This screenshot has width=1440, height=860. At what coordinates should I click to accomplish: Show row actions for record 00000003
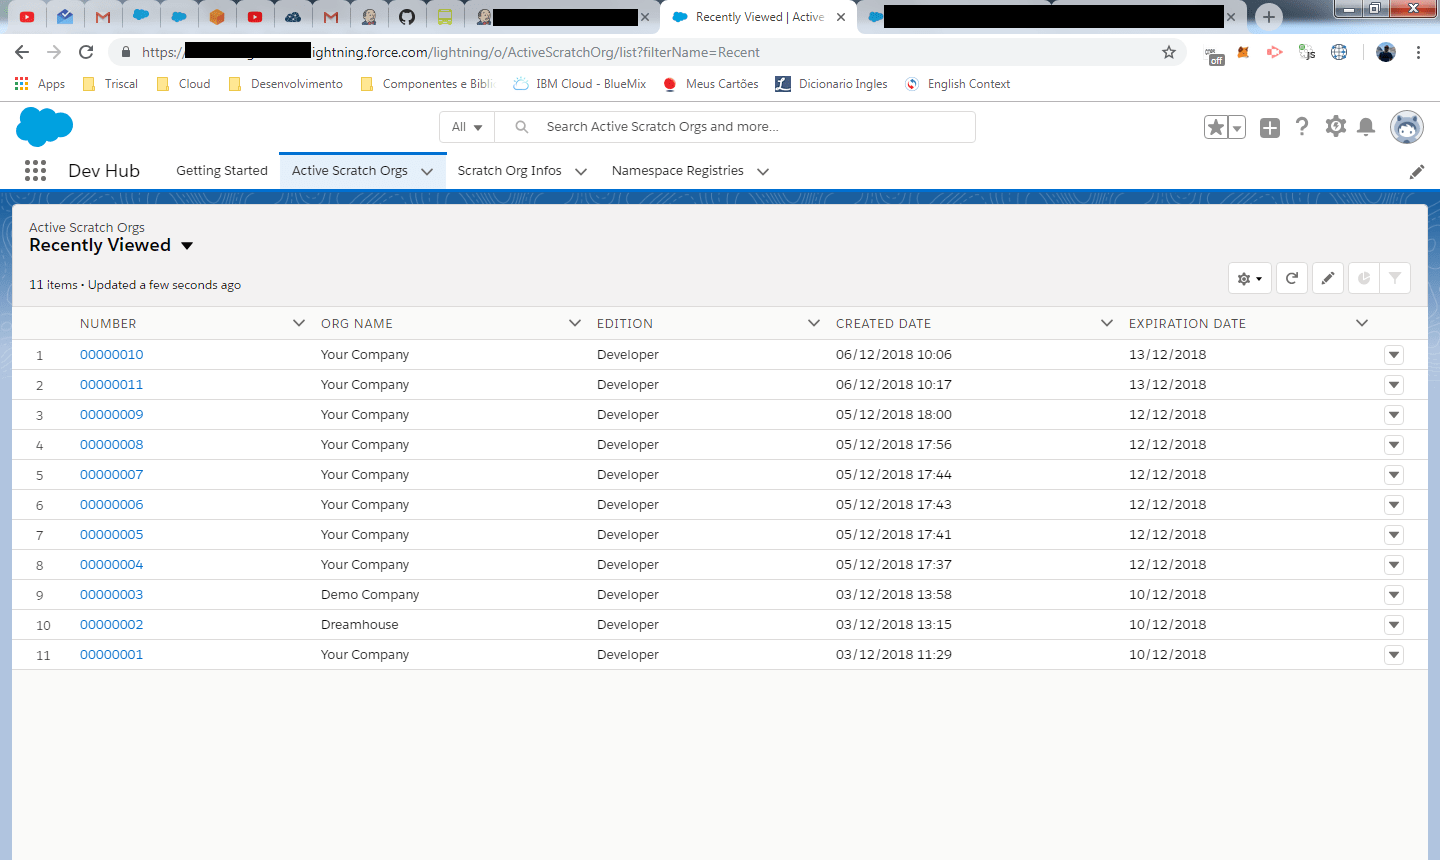(1394, 595)
